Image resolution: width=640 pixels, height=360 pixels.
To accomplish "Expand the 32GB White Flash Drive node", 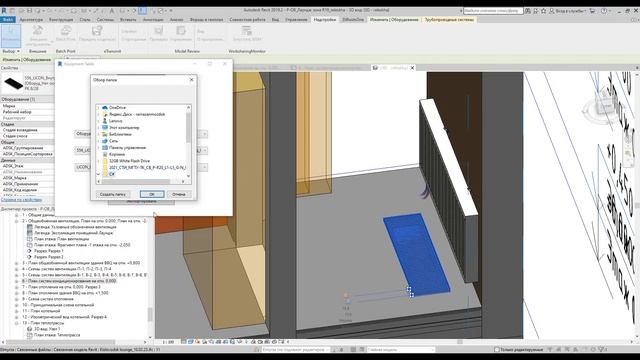I will pos(98,161).
